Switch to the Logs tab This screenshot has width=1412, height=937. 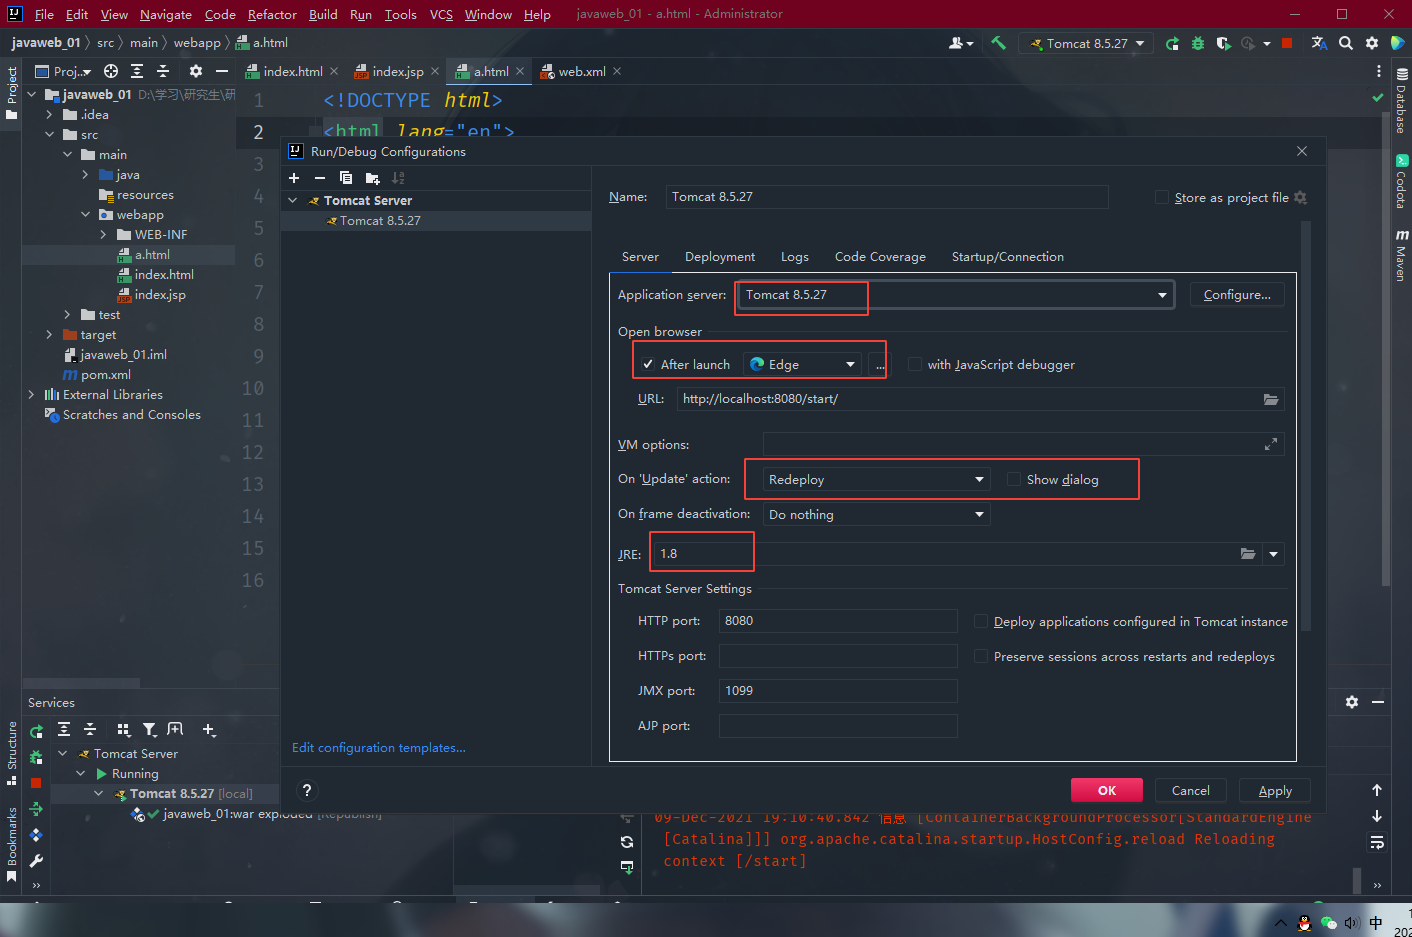795,257
